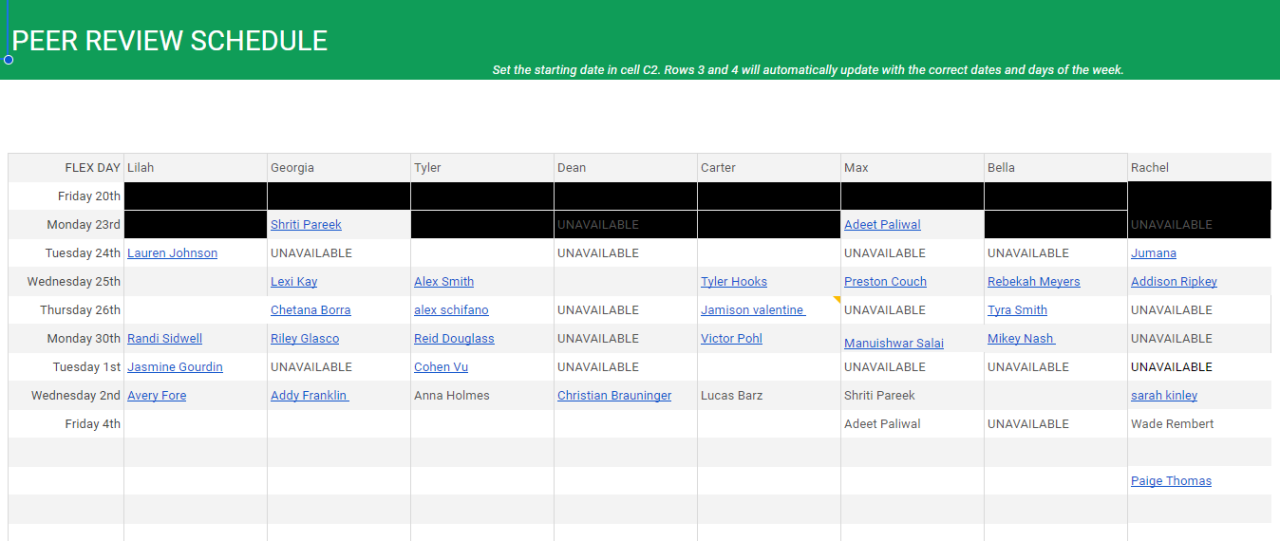Select the Lucas Barz cell
The width and height of the screenshot is (1280, 541).
(x=732, y=396)
